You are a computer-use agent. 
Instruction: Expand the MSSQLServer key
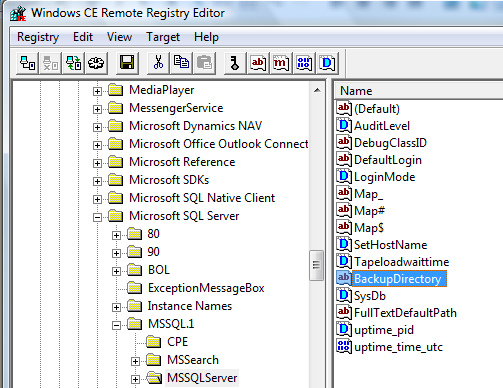tap(135, 379)
